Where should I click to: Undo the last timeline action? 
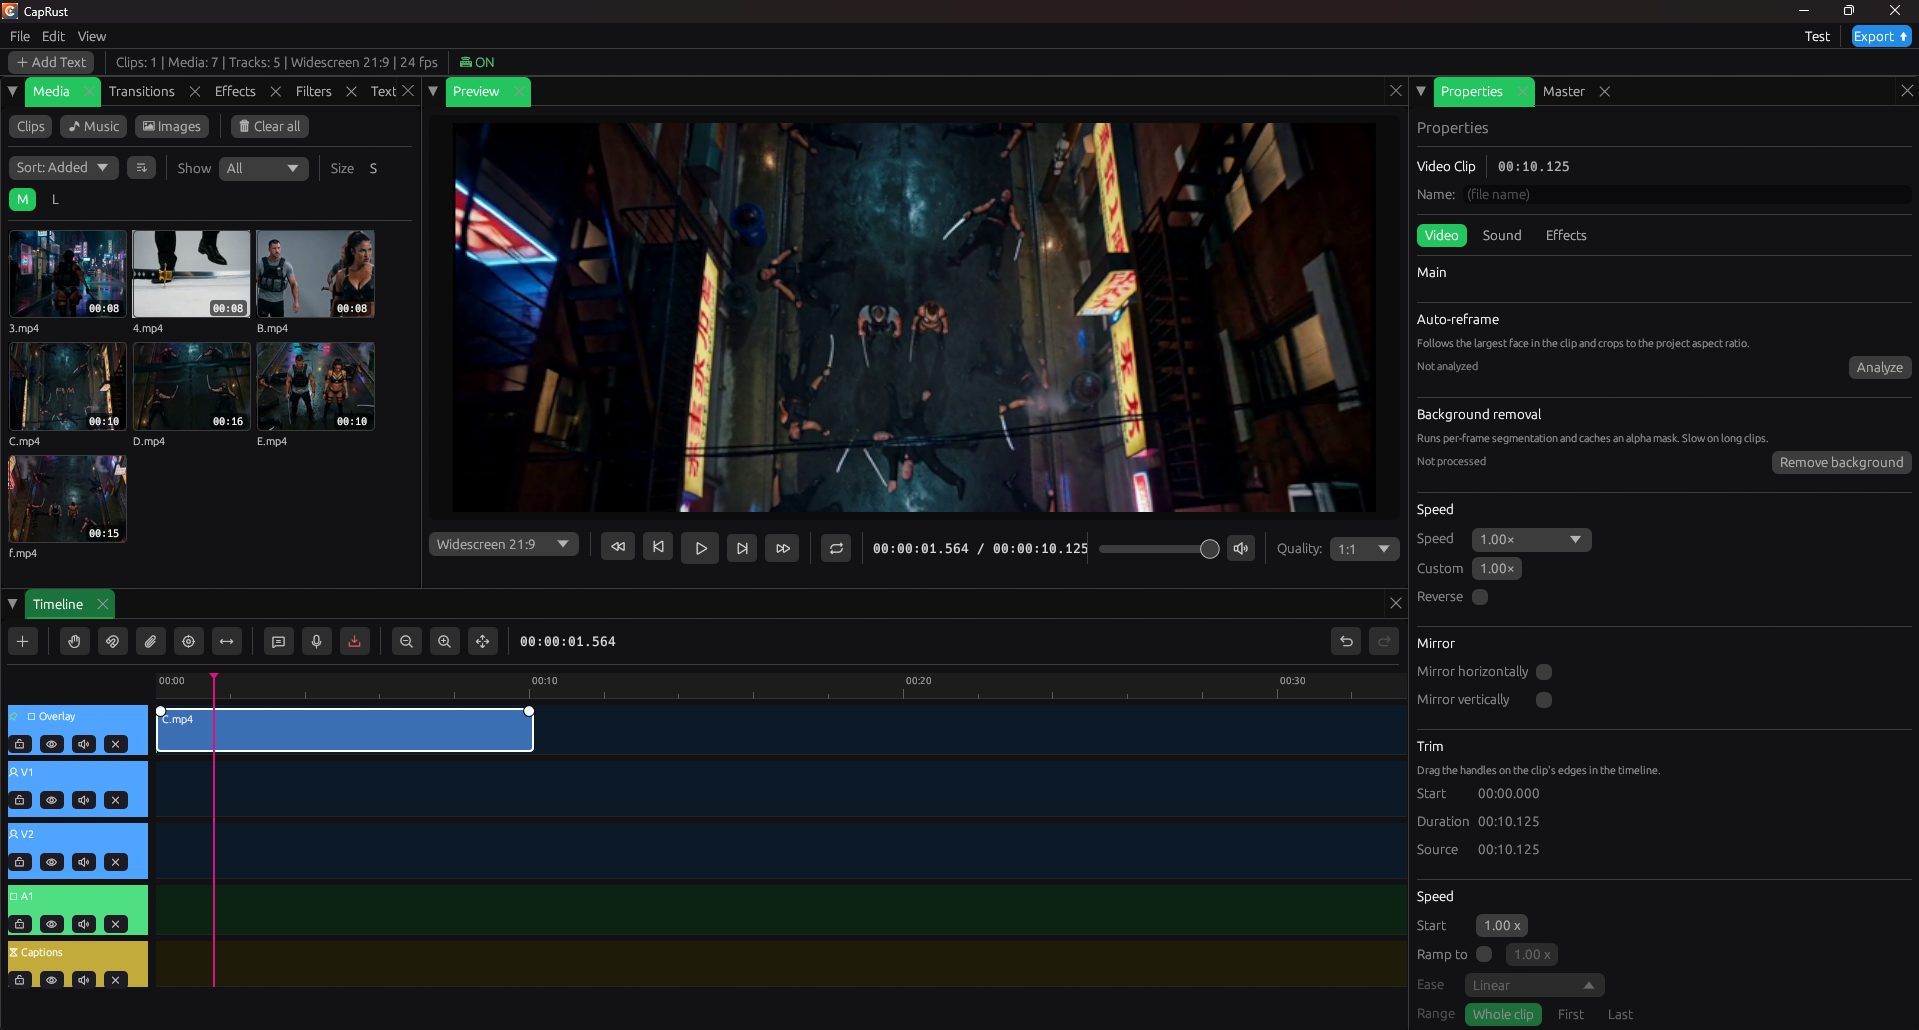tap(1346, 642)
